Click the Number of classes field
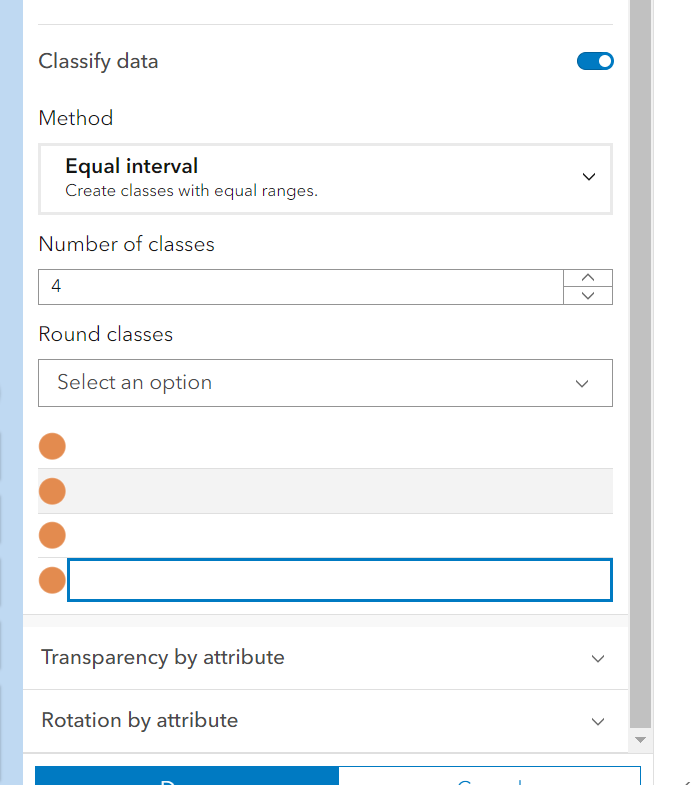The image size is (693, 785). click(x=300, y=287)
